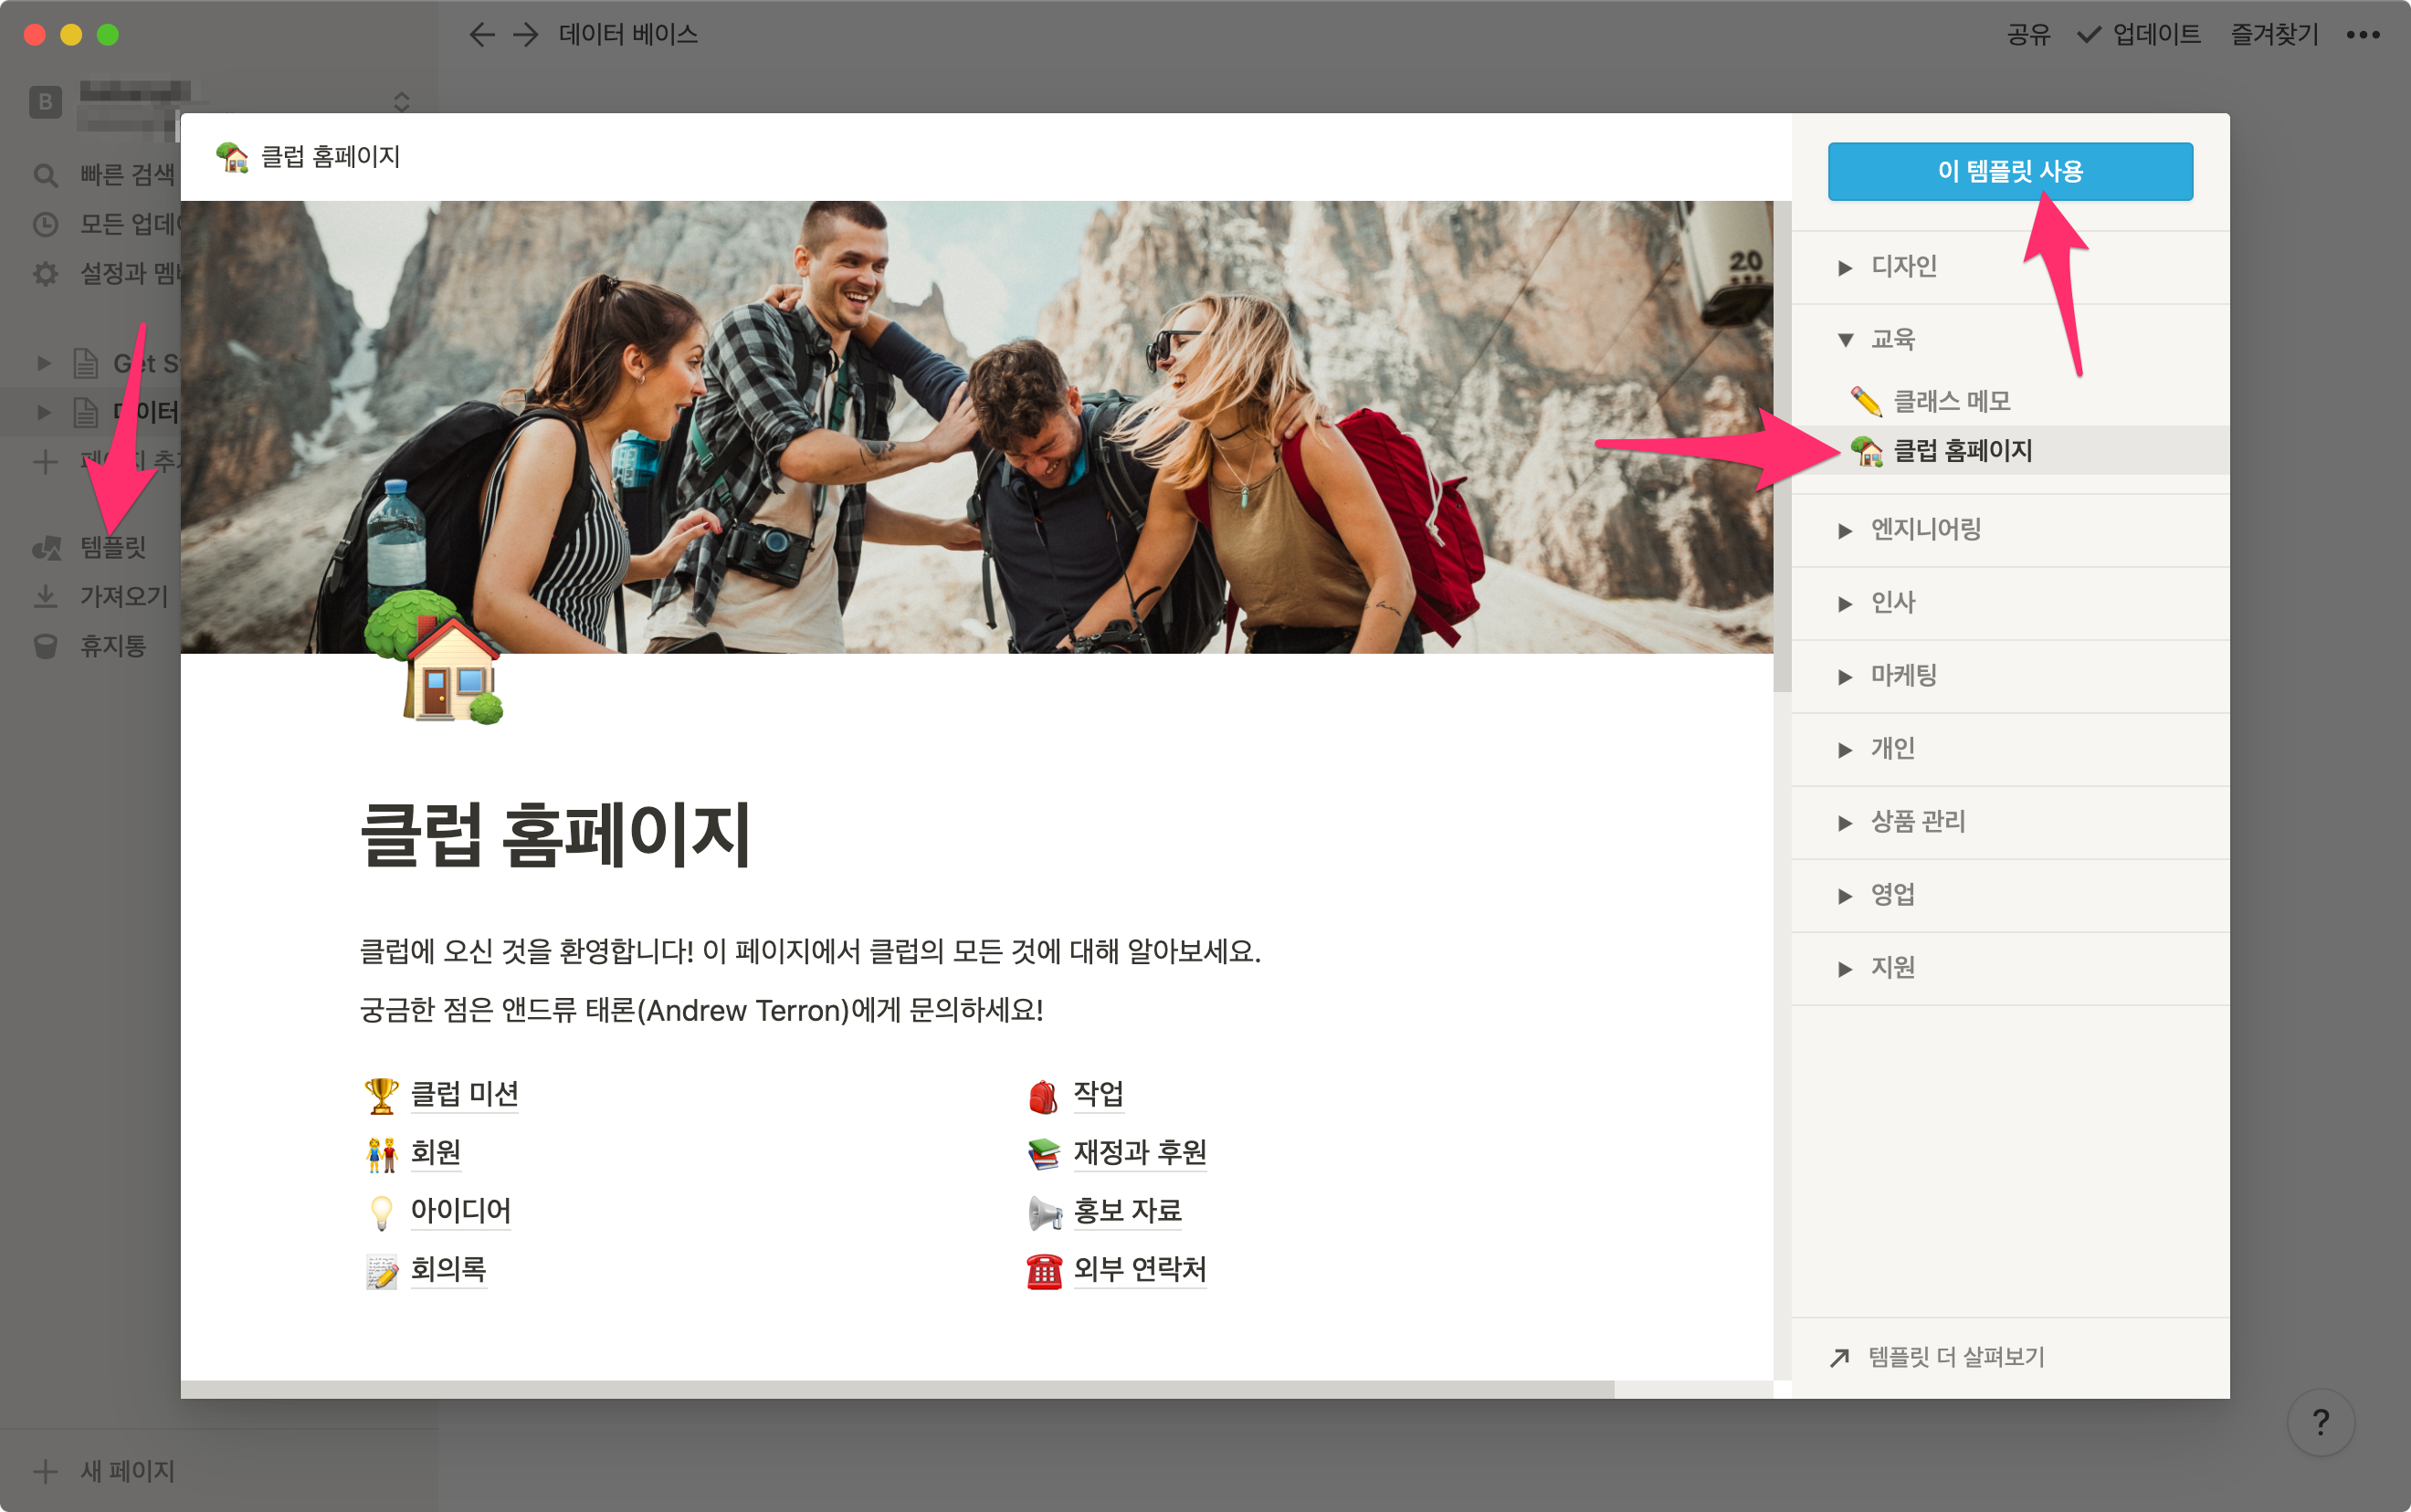Open the workspace switcher chevron
Viewport: 2411px width, 1512px height.
pos(401,102)
